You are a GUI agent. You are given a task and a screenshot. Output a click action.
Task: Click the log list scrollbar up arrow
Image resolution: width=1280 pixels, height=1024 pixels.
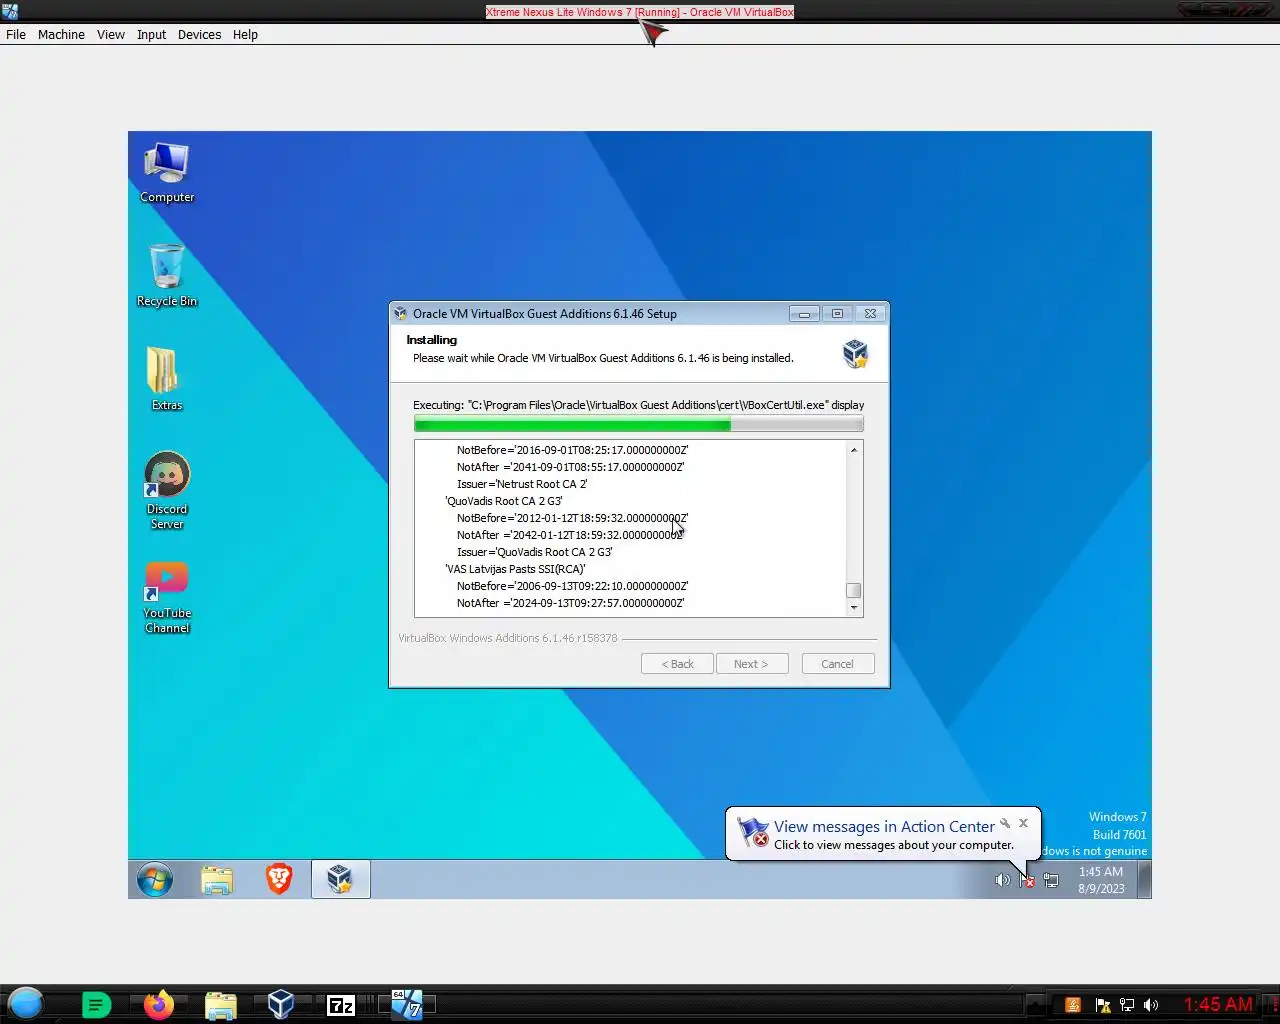click(854, 450)
